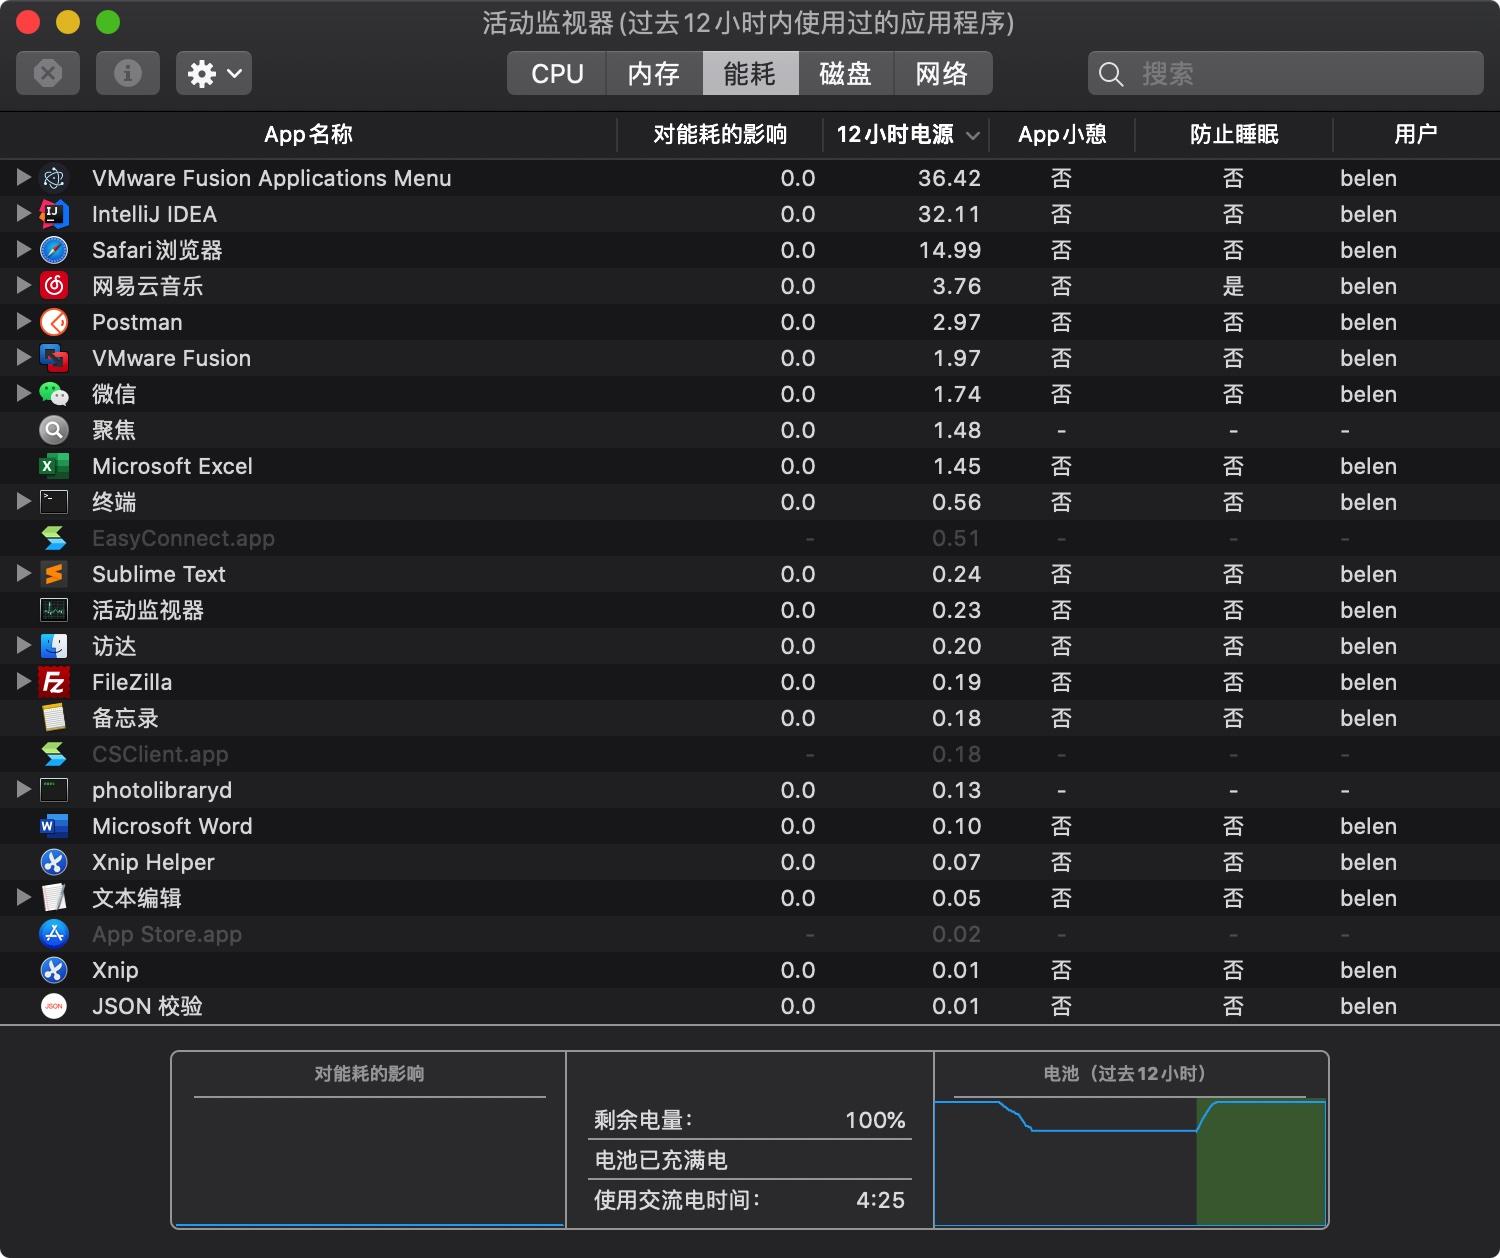Click the Postman app icon

point(54,322)
